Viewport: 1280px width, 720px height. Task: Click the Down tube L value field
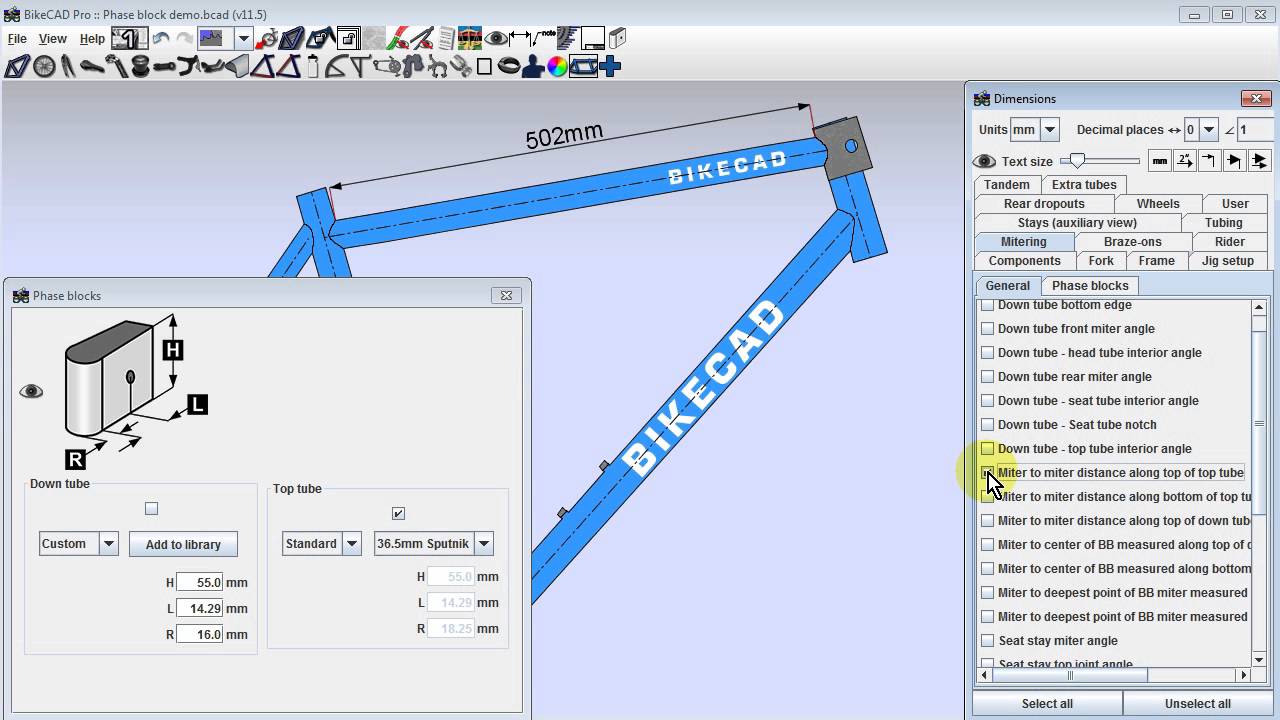tap(199, 608)
